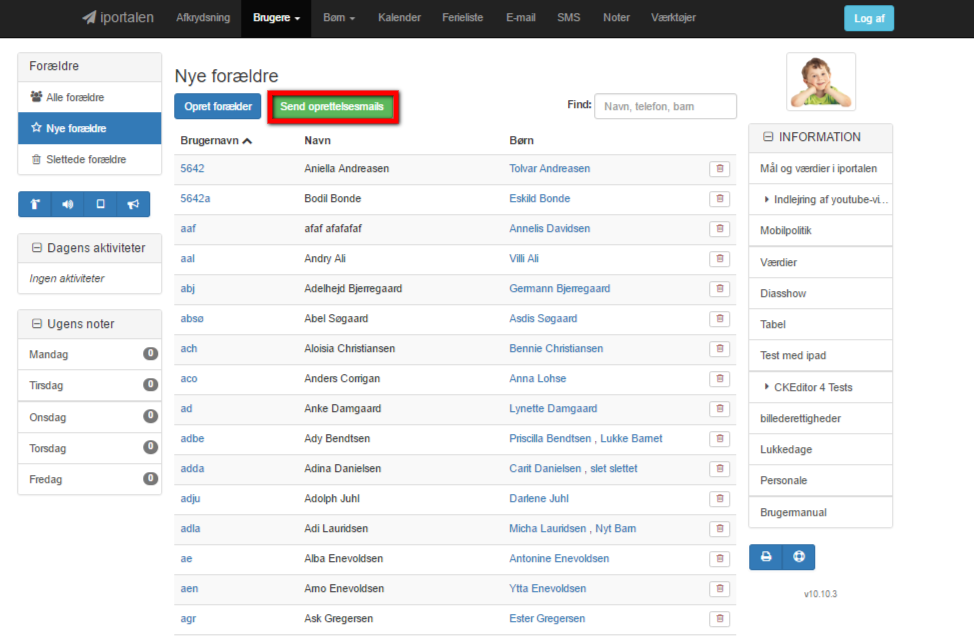
Task: Click the iportalen paper plane logo
Action: (118, 17)
